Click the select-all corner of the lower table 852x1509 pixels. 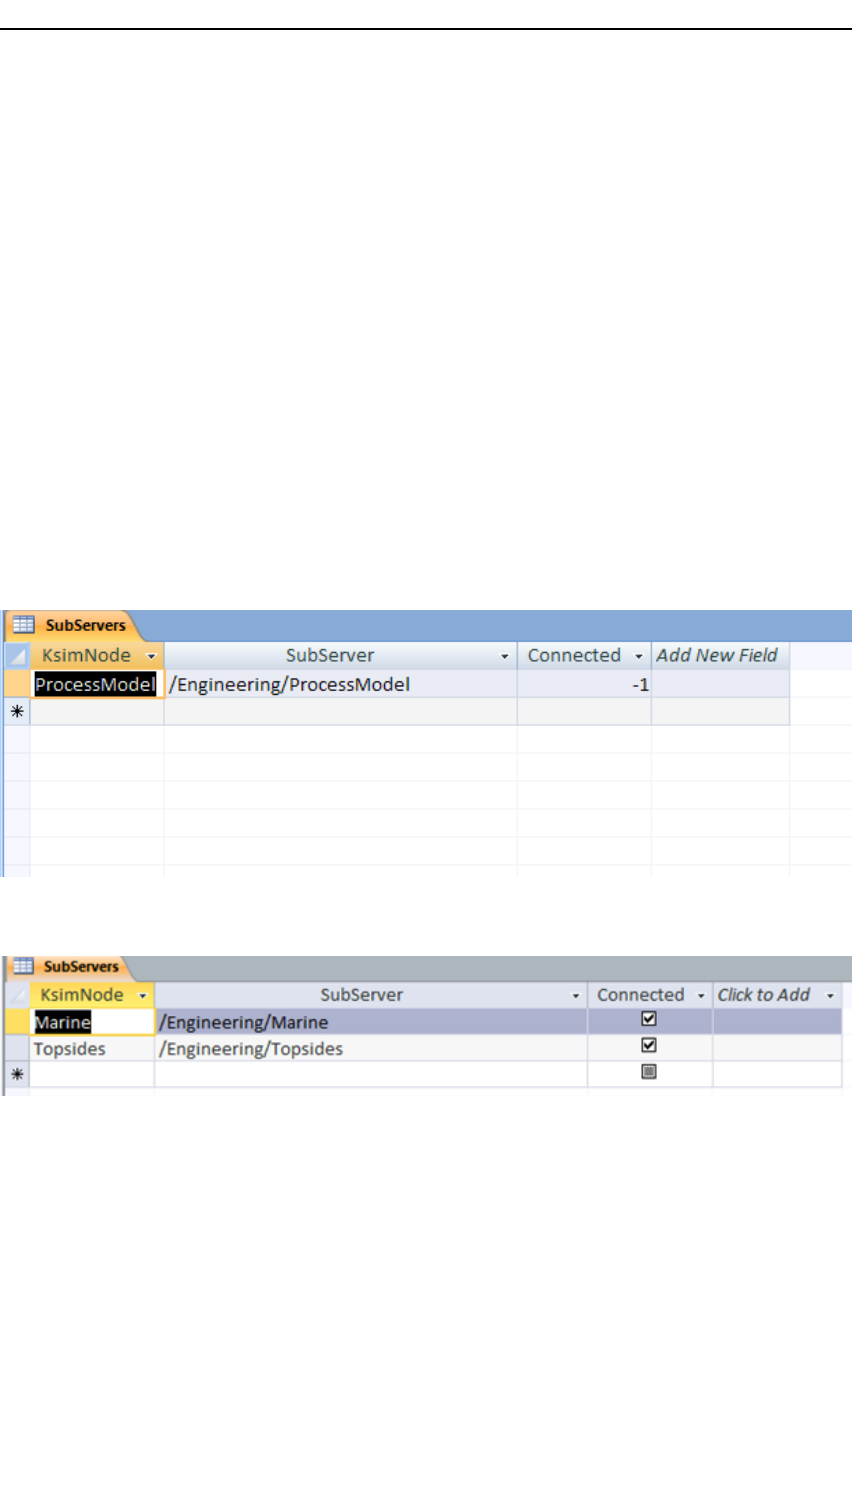click(17, 995)
